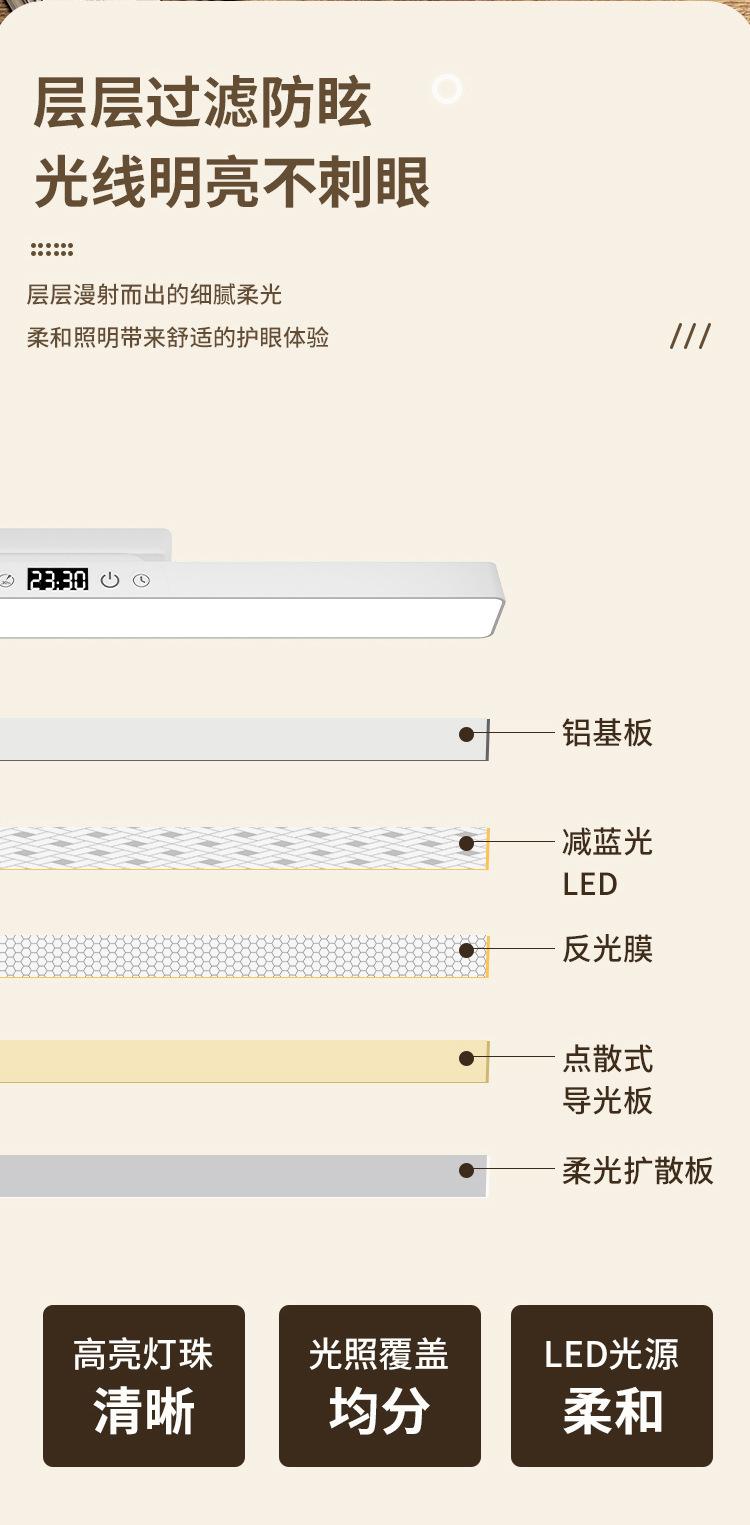The image size is (750, 1525).
Task: Click the dot marker on aluminum substrate layer
Action: pos(466,734)
